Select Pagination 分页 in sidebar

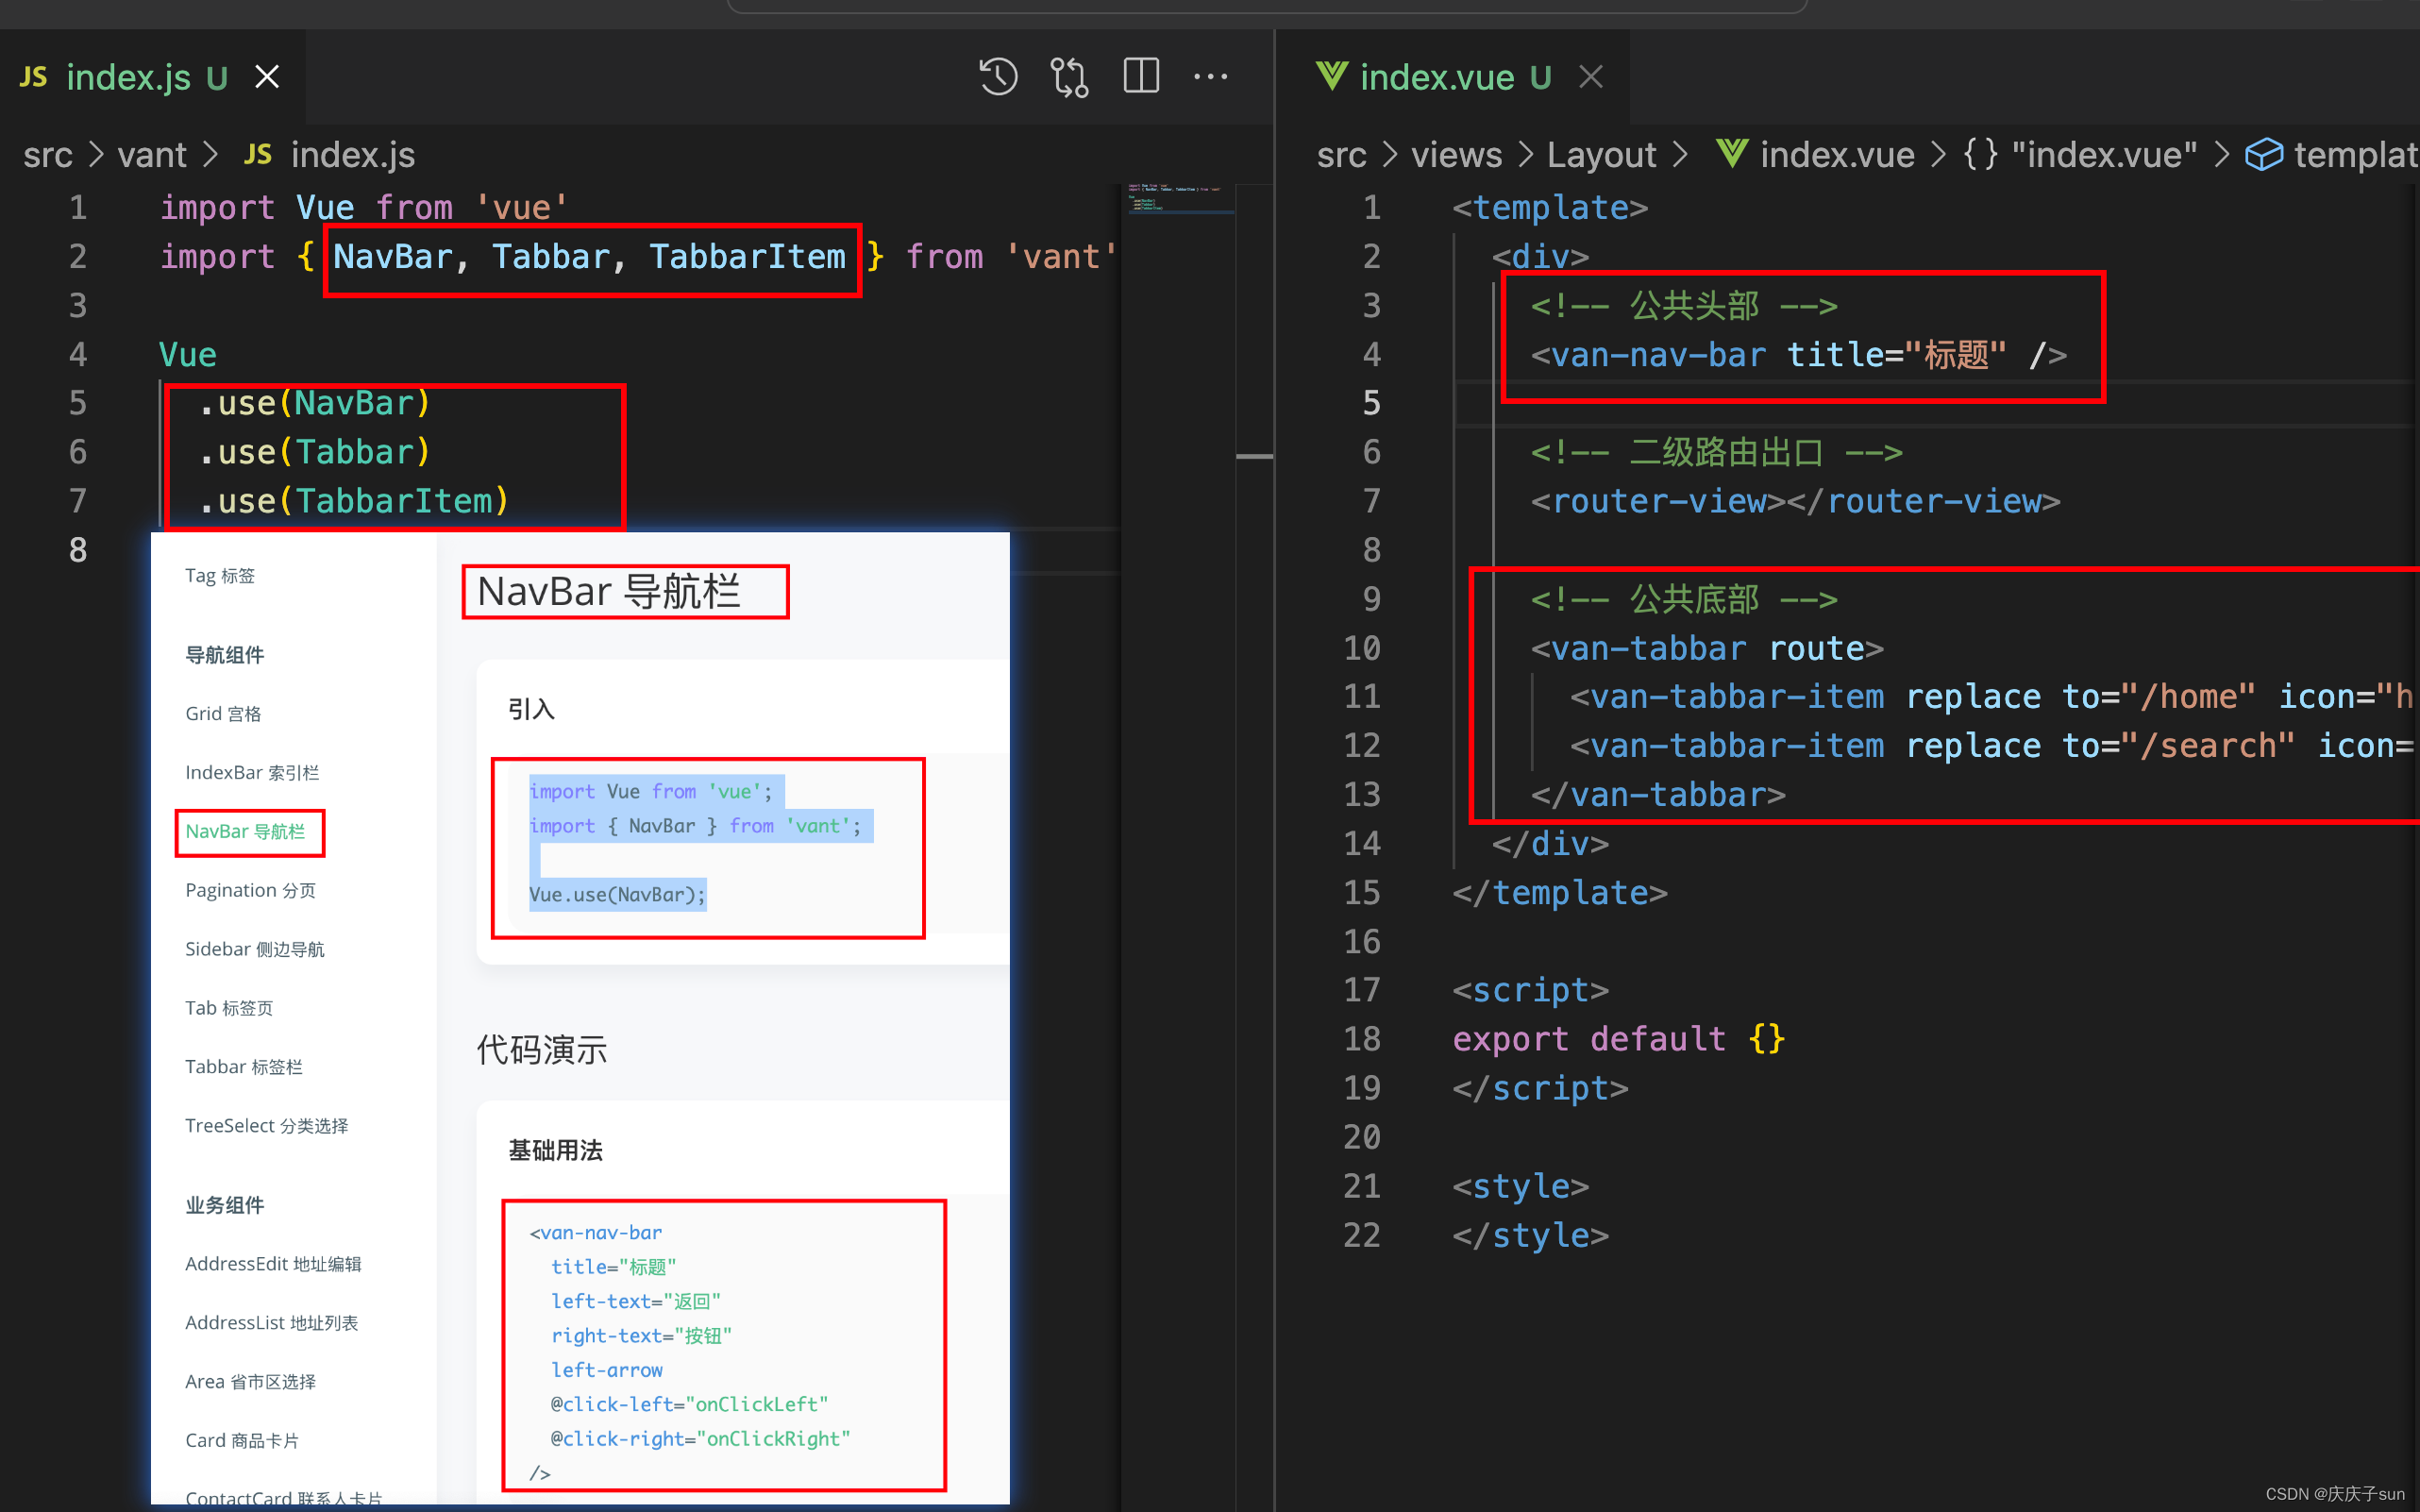tap(250, 890)
